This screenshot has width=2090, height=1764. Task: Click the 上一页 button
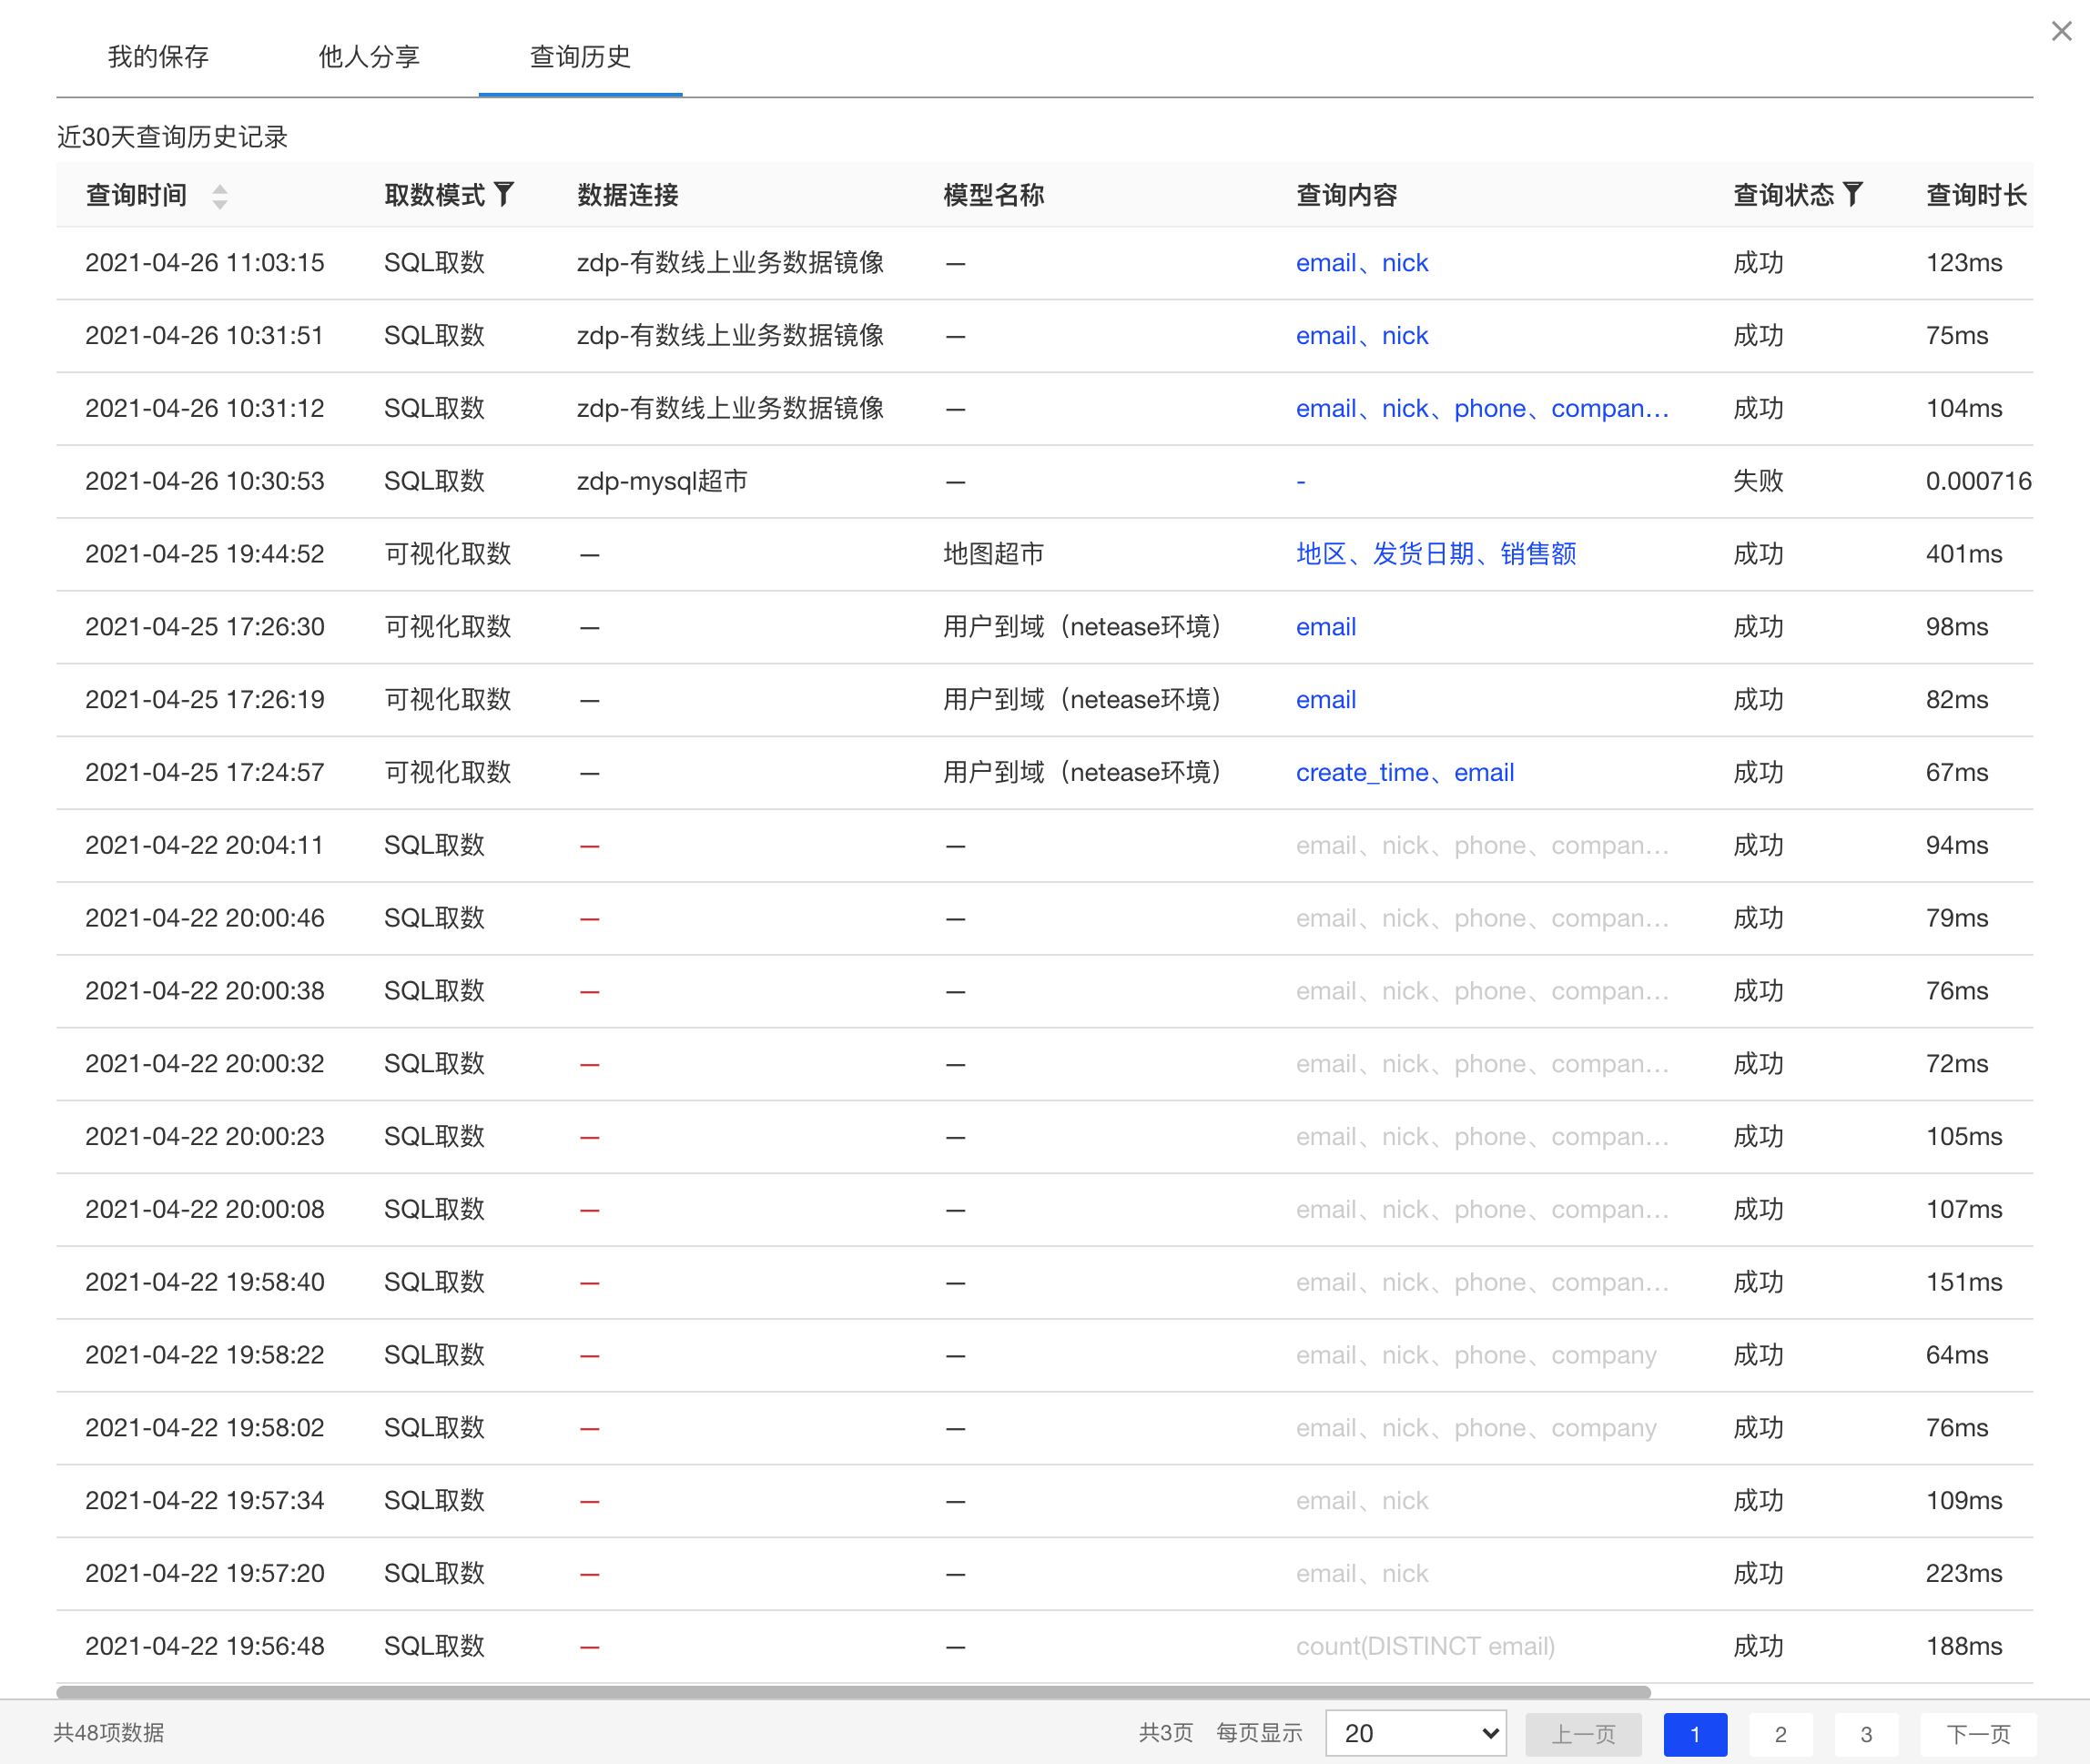(1582, 1734)
